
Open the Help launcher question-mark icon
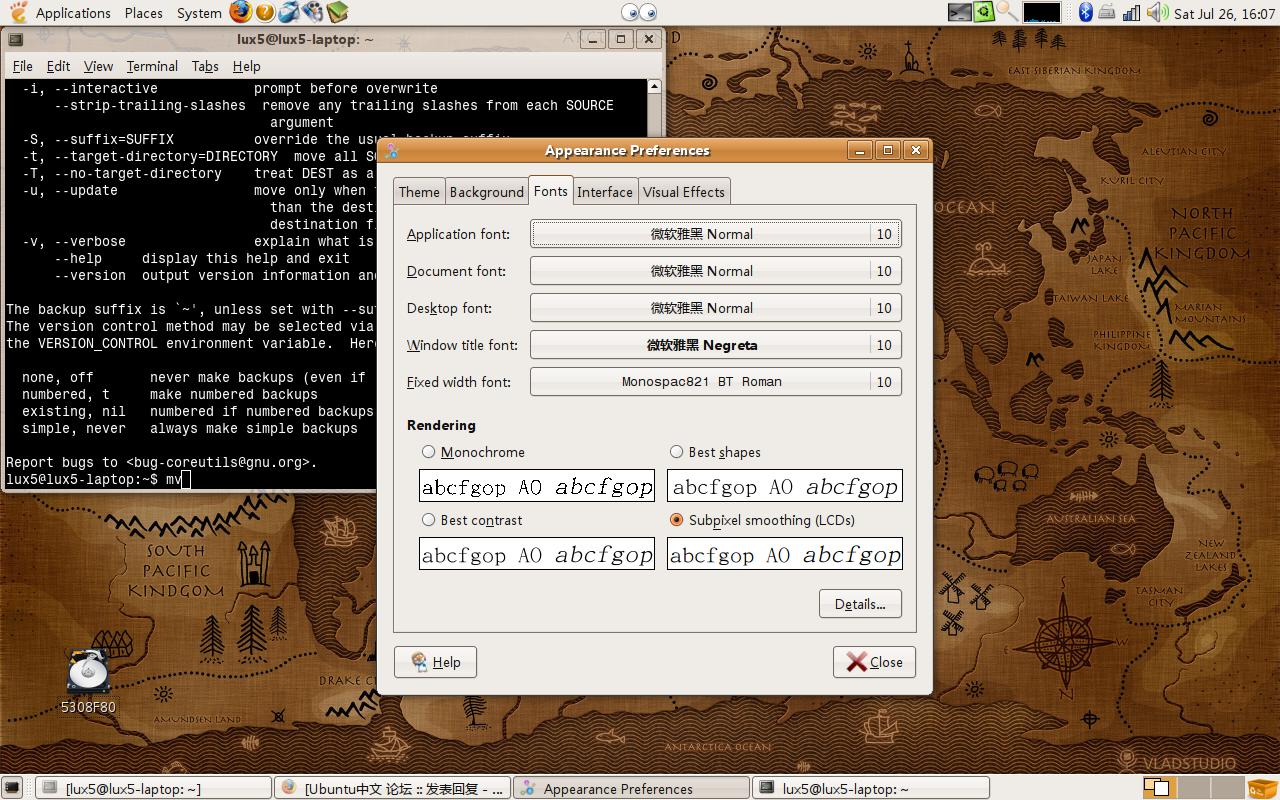(265, 12)
